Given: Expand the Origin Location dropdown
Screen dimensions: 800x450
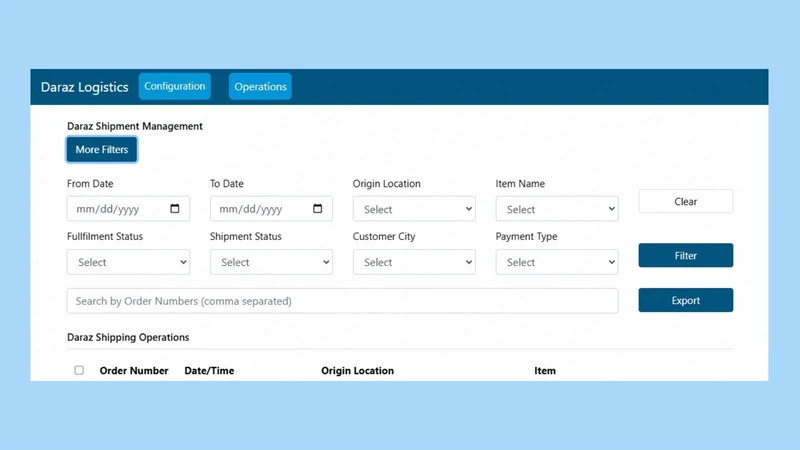Looking at the screenshot, I should coord(414,209).
